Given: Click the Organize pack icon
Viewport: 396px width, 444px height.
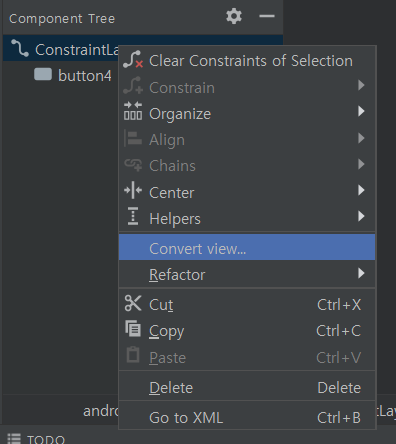Looking at the screenshot, I should point(133,111).
